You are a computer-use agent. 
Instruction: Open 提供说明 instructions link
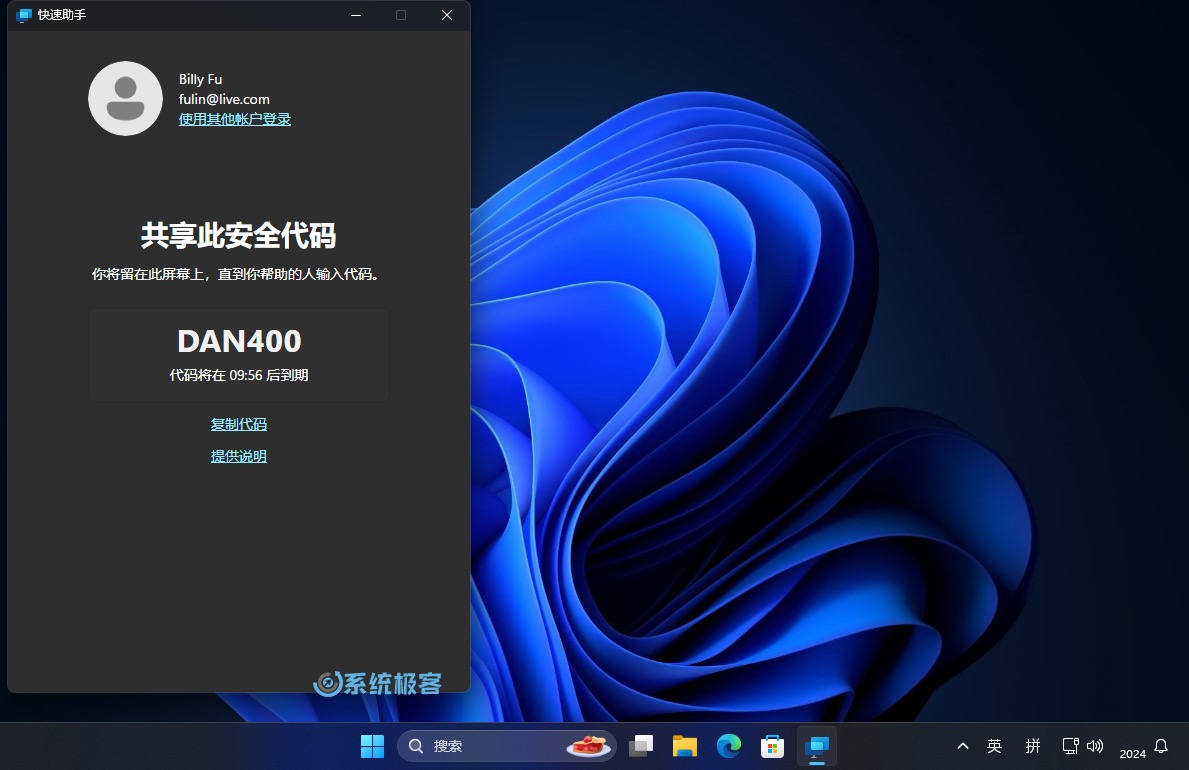[x=238, y=456]
